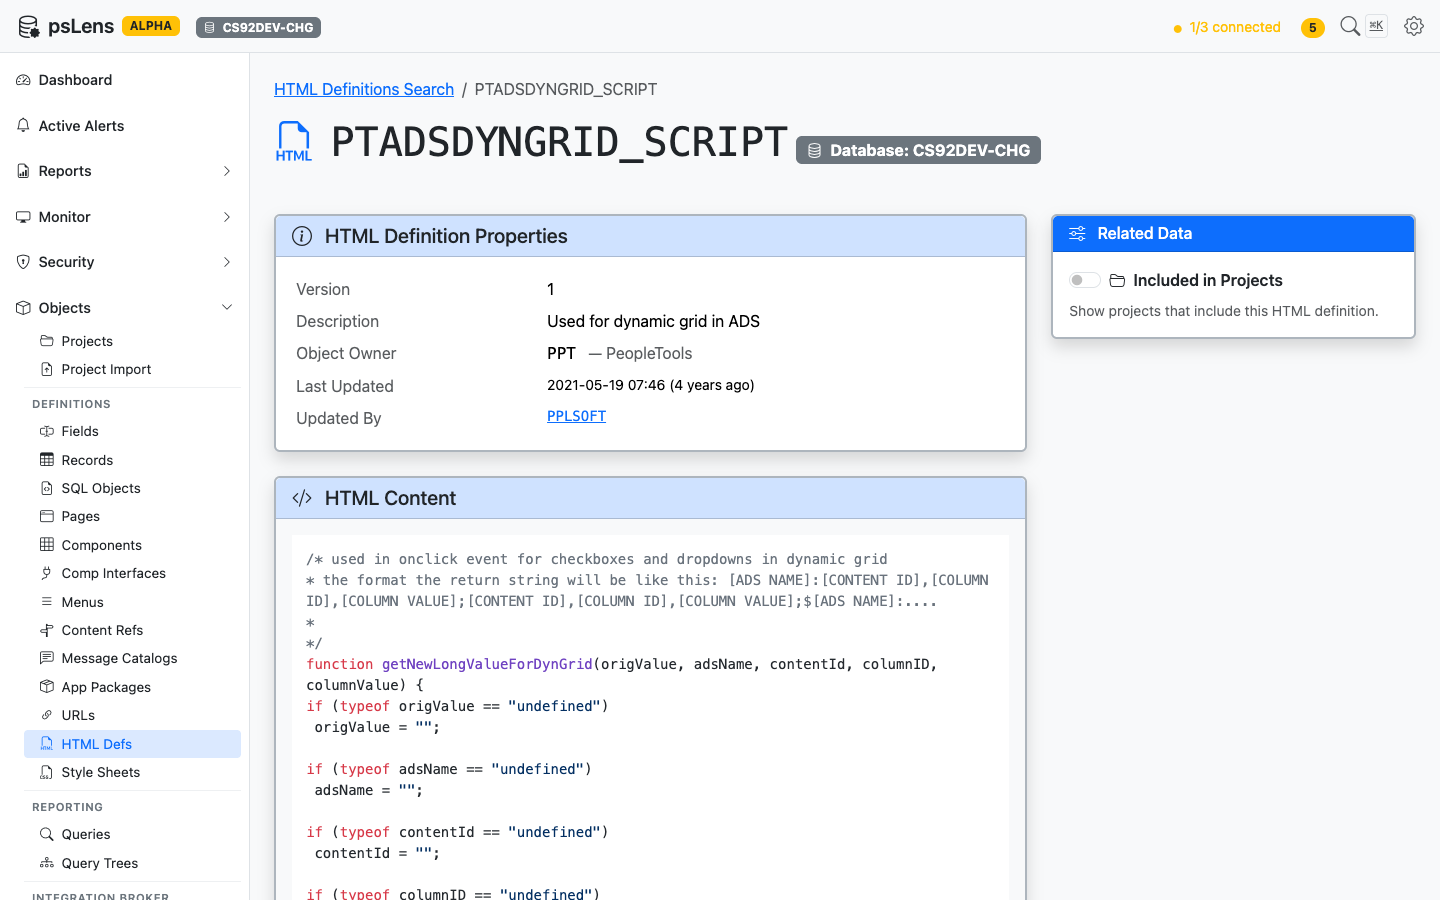This screenshot has width=1440, height=900.
Task: Collapse the Objects menu chevron
Action: pos(227,308)
